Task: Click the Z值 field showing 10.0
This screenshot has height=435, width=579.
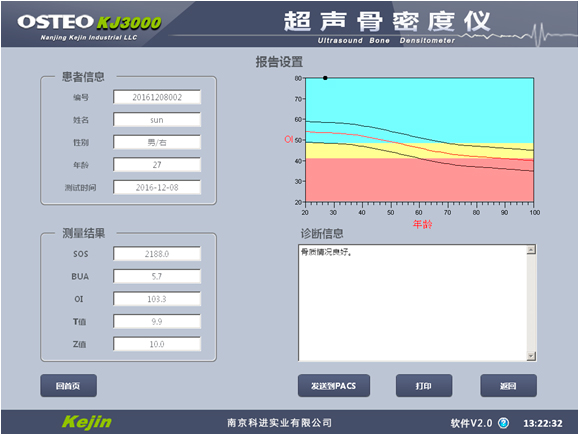Action: pyautogui.click(x=157, y=344)
